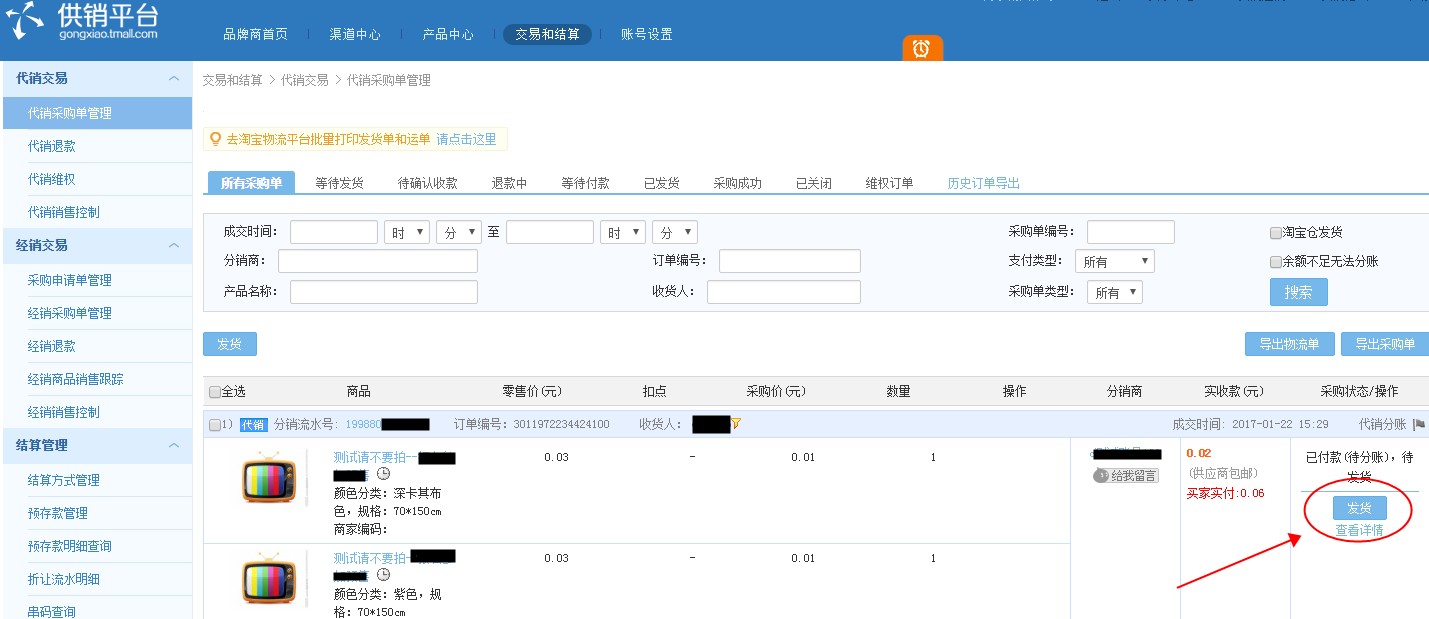
Task: Enable the 淘宝仓发货 checkbox
Action: pos(1275,233)
